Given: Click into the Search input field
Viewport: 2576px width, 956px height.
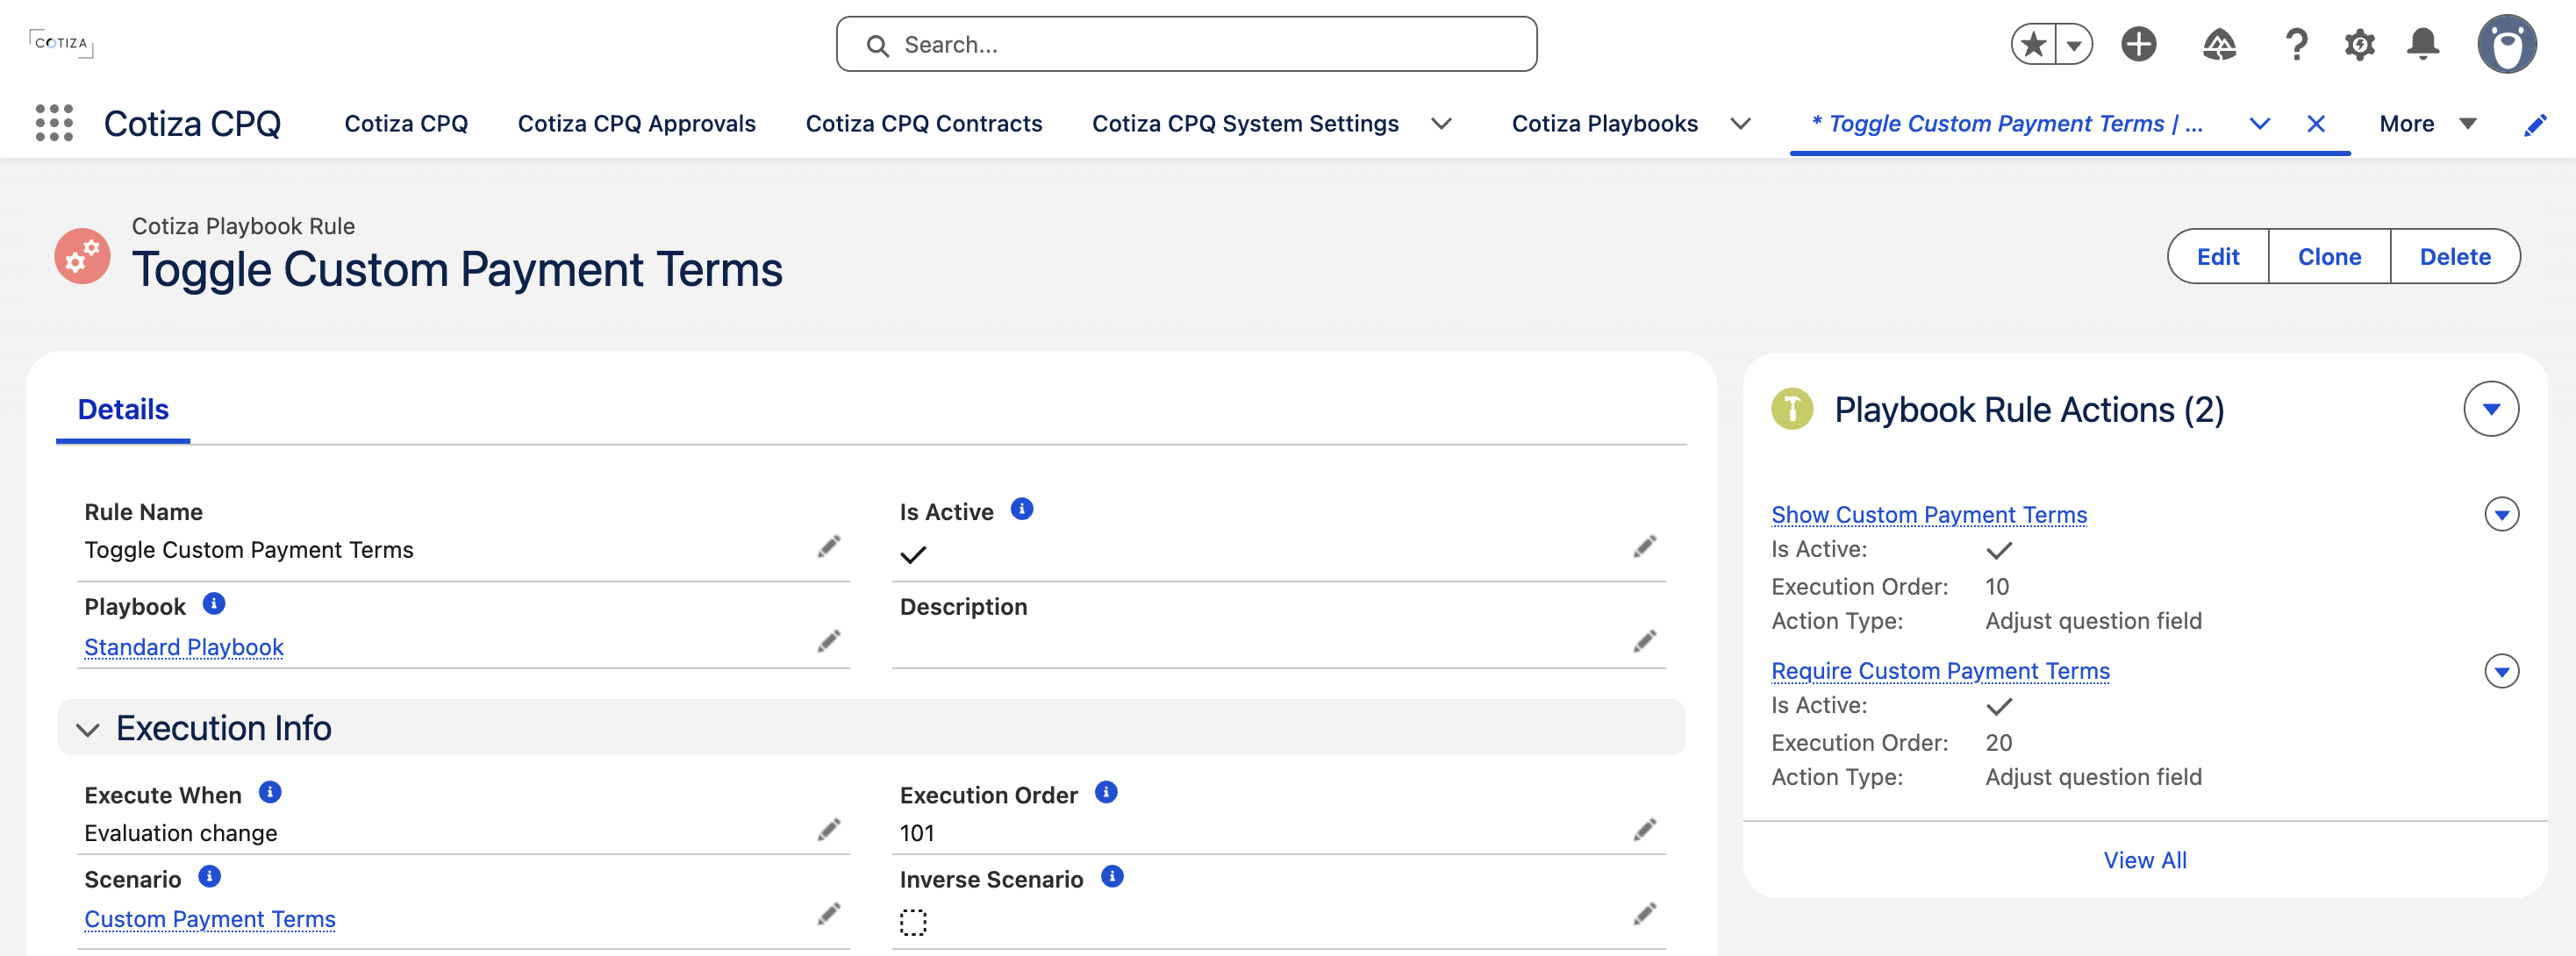Looking at the screenshot, I should [1186, 44].
